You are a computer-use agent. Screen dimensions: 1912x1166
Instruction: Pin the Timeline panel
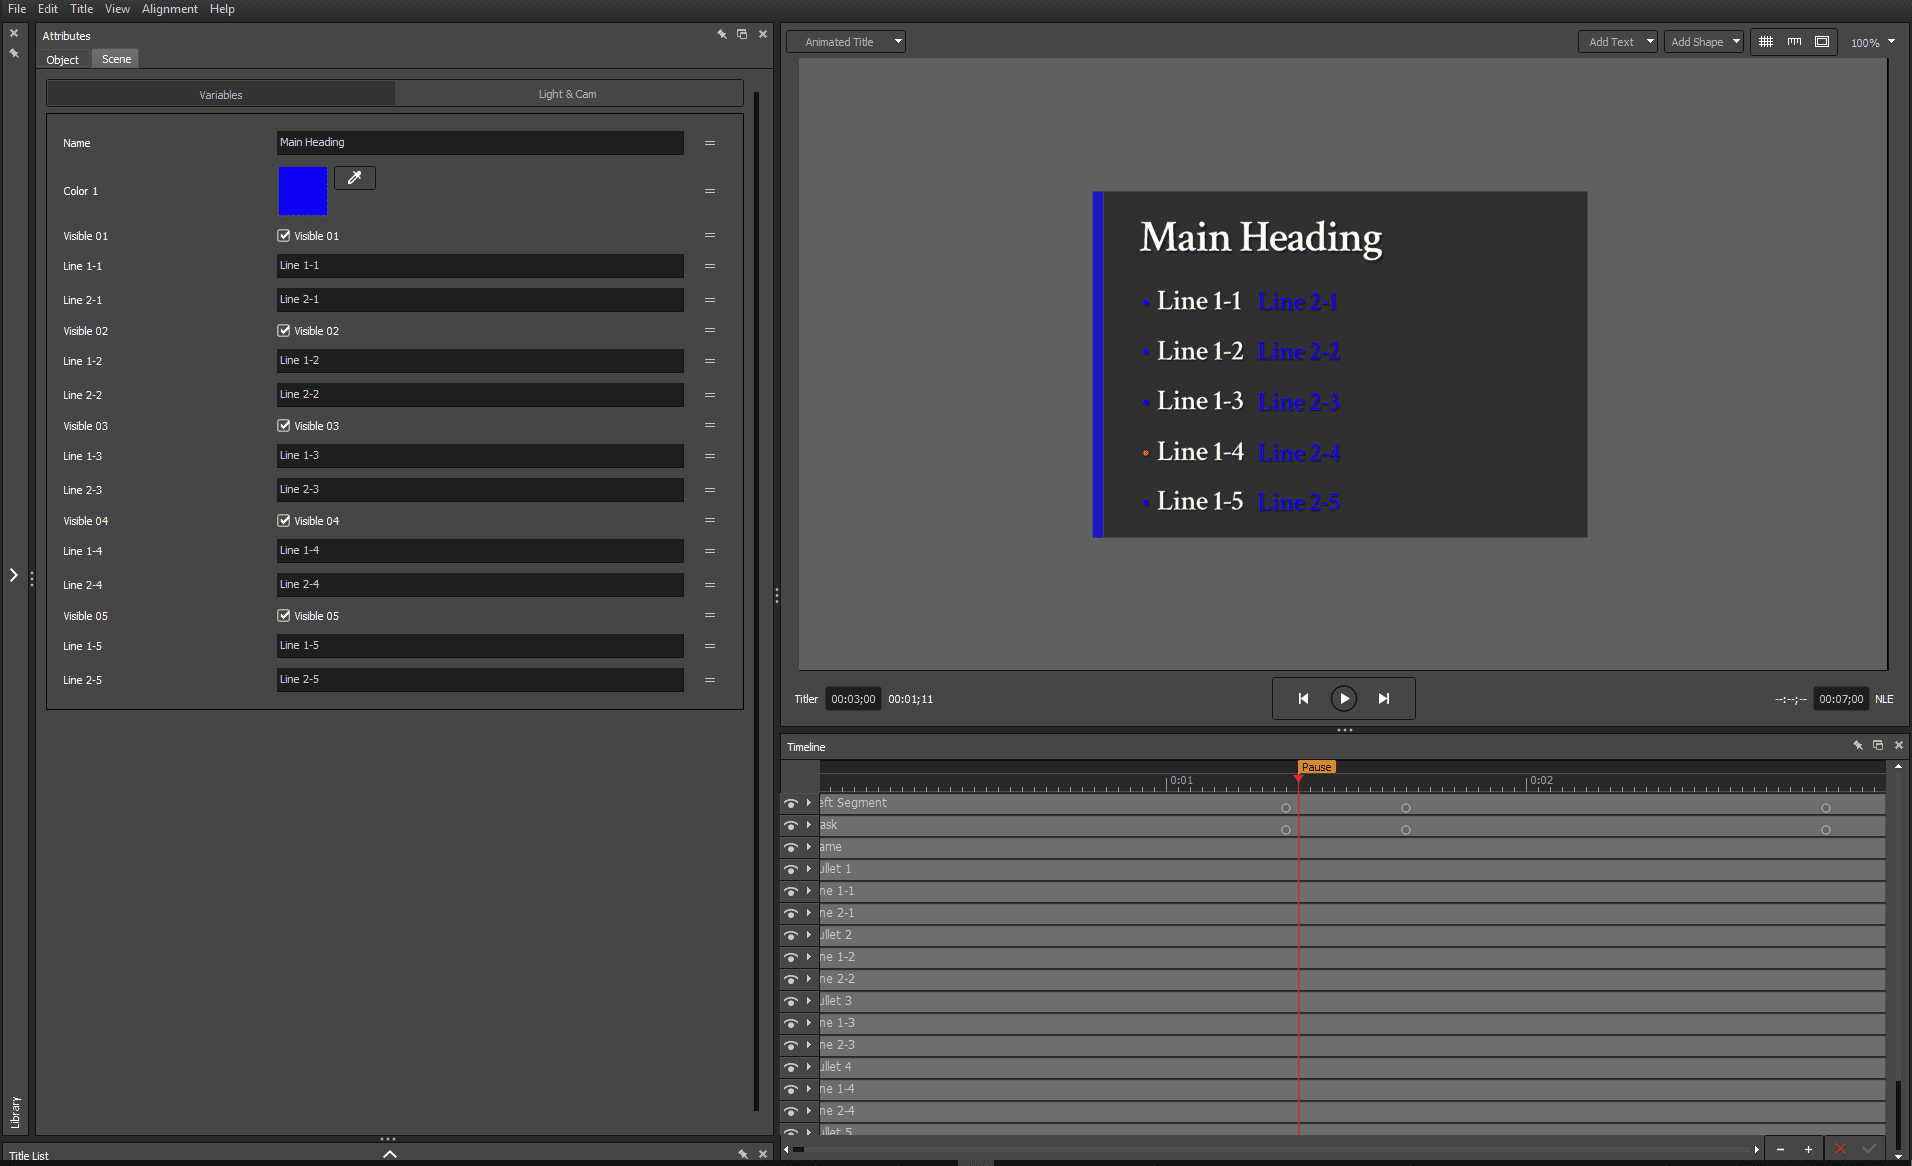point(1857,745)
